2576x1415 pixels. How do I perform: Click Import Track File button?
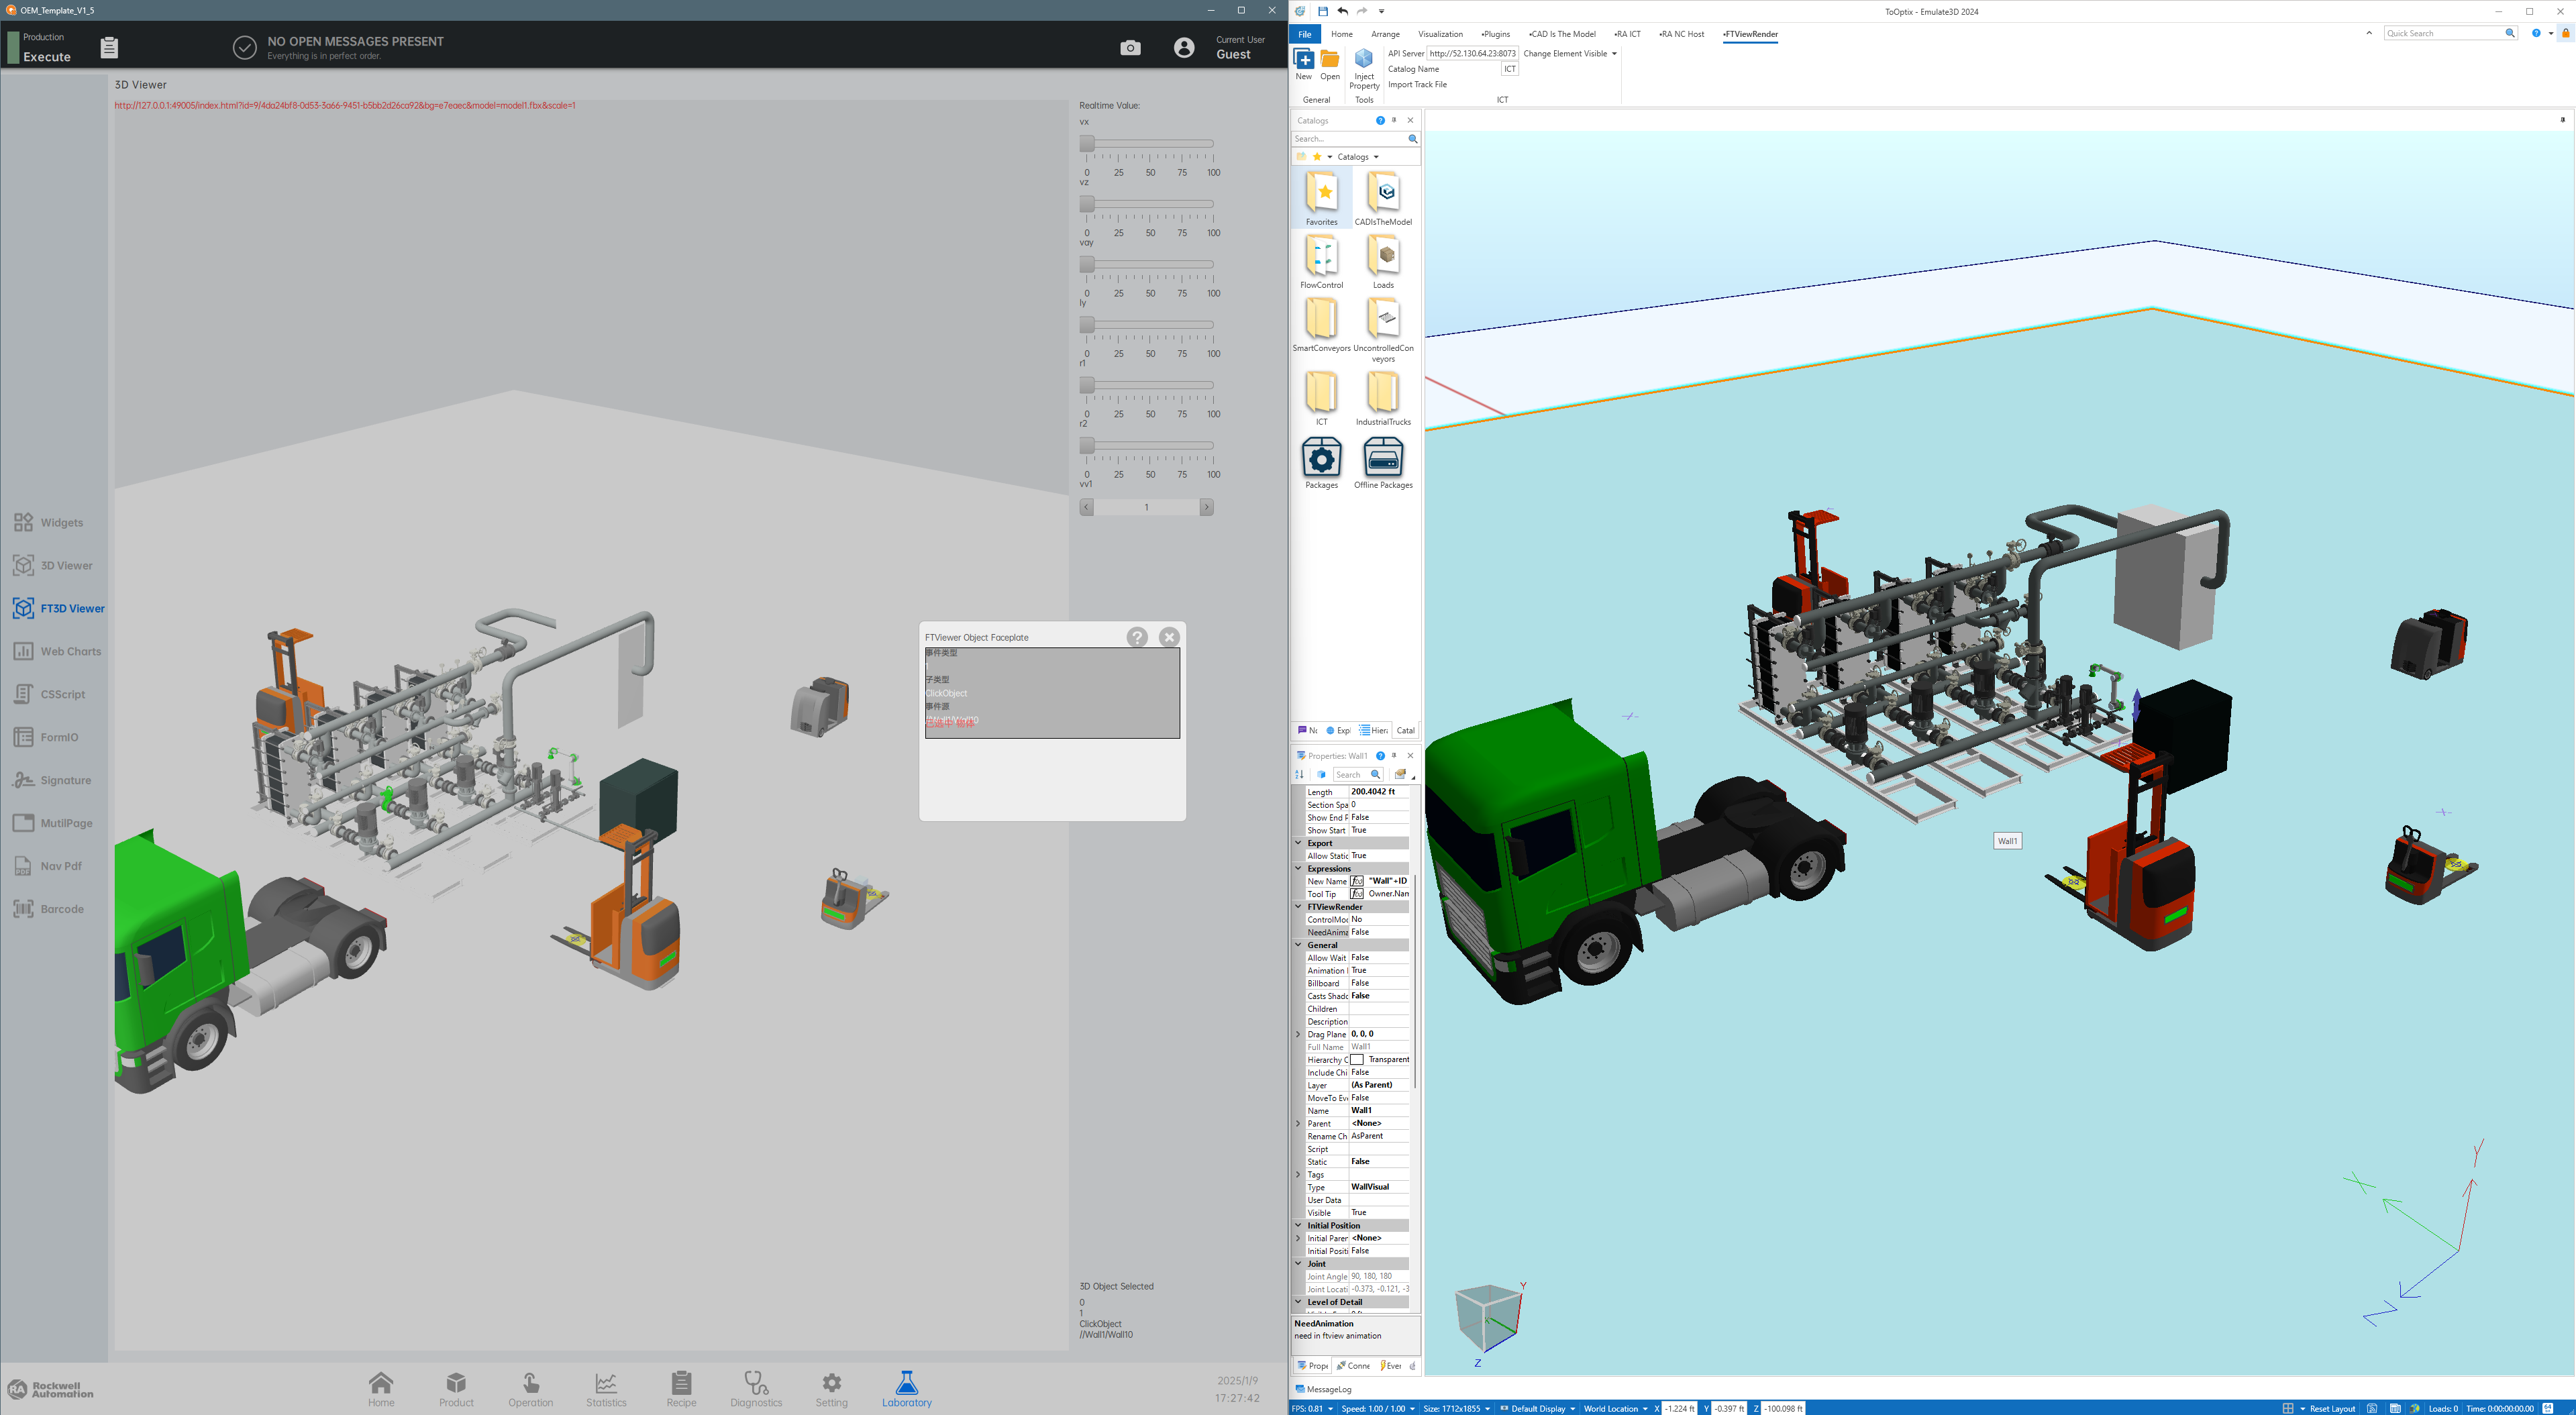tap(1417, 85)
